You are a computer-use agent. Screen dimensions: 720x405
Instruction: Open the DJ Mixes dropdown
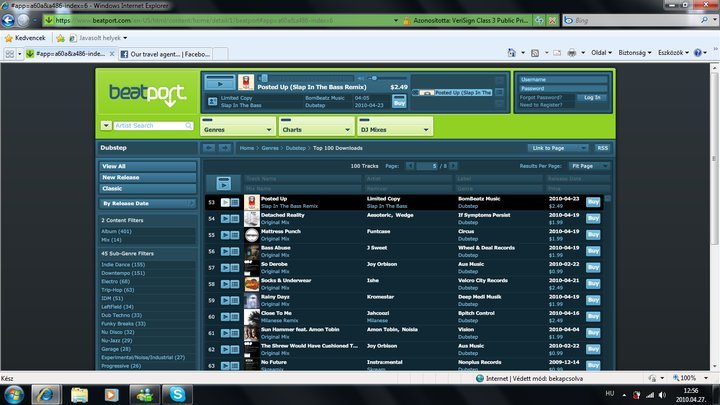pos(395,126)
